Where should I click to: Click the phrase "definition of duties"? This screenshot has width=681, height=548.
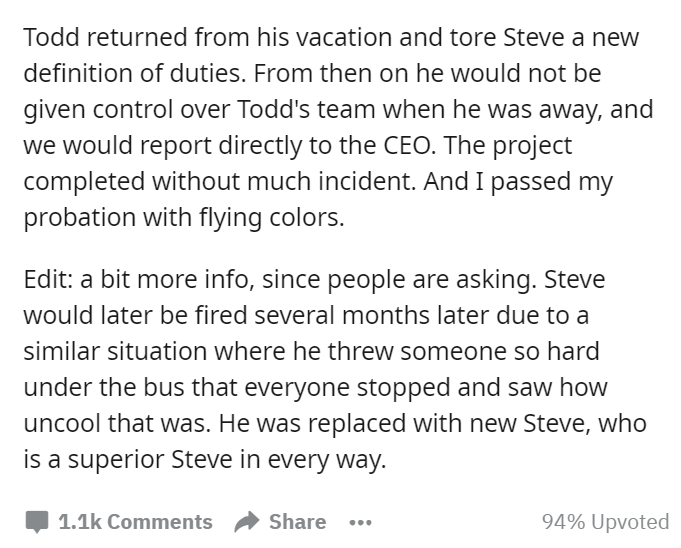(x=132, y=73)
